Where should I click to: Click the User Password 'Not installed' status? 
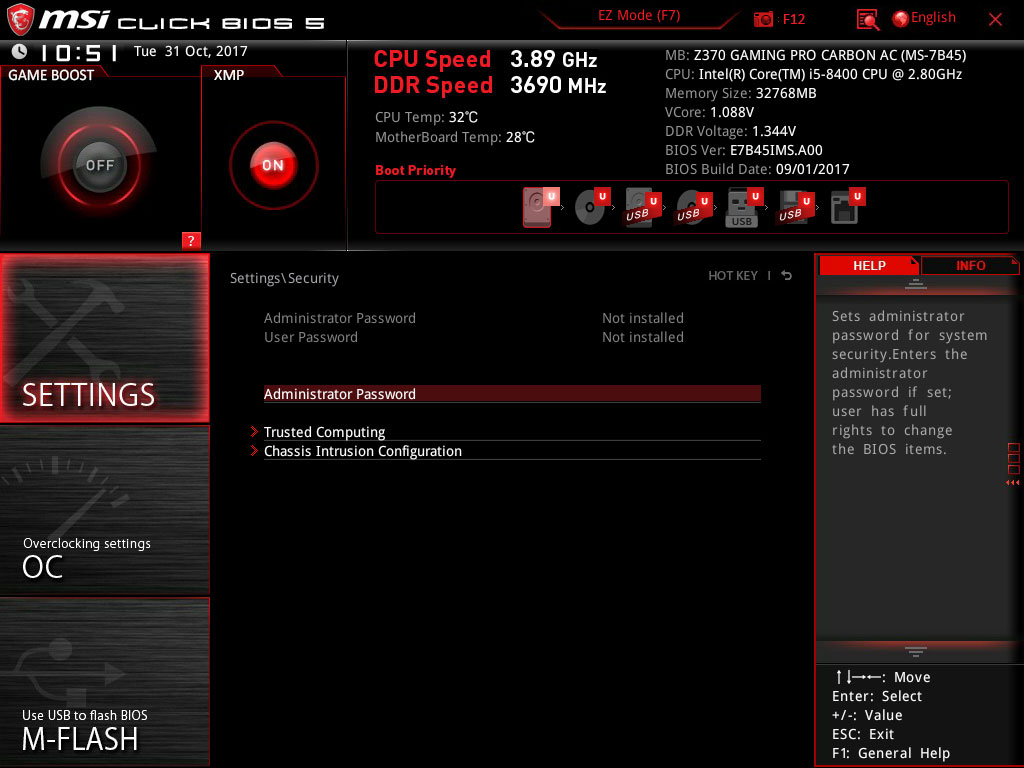click(x=643, y=337)
